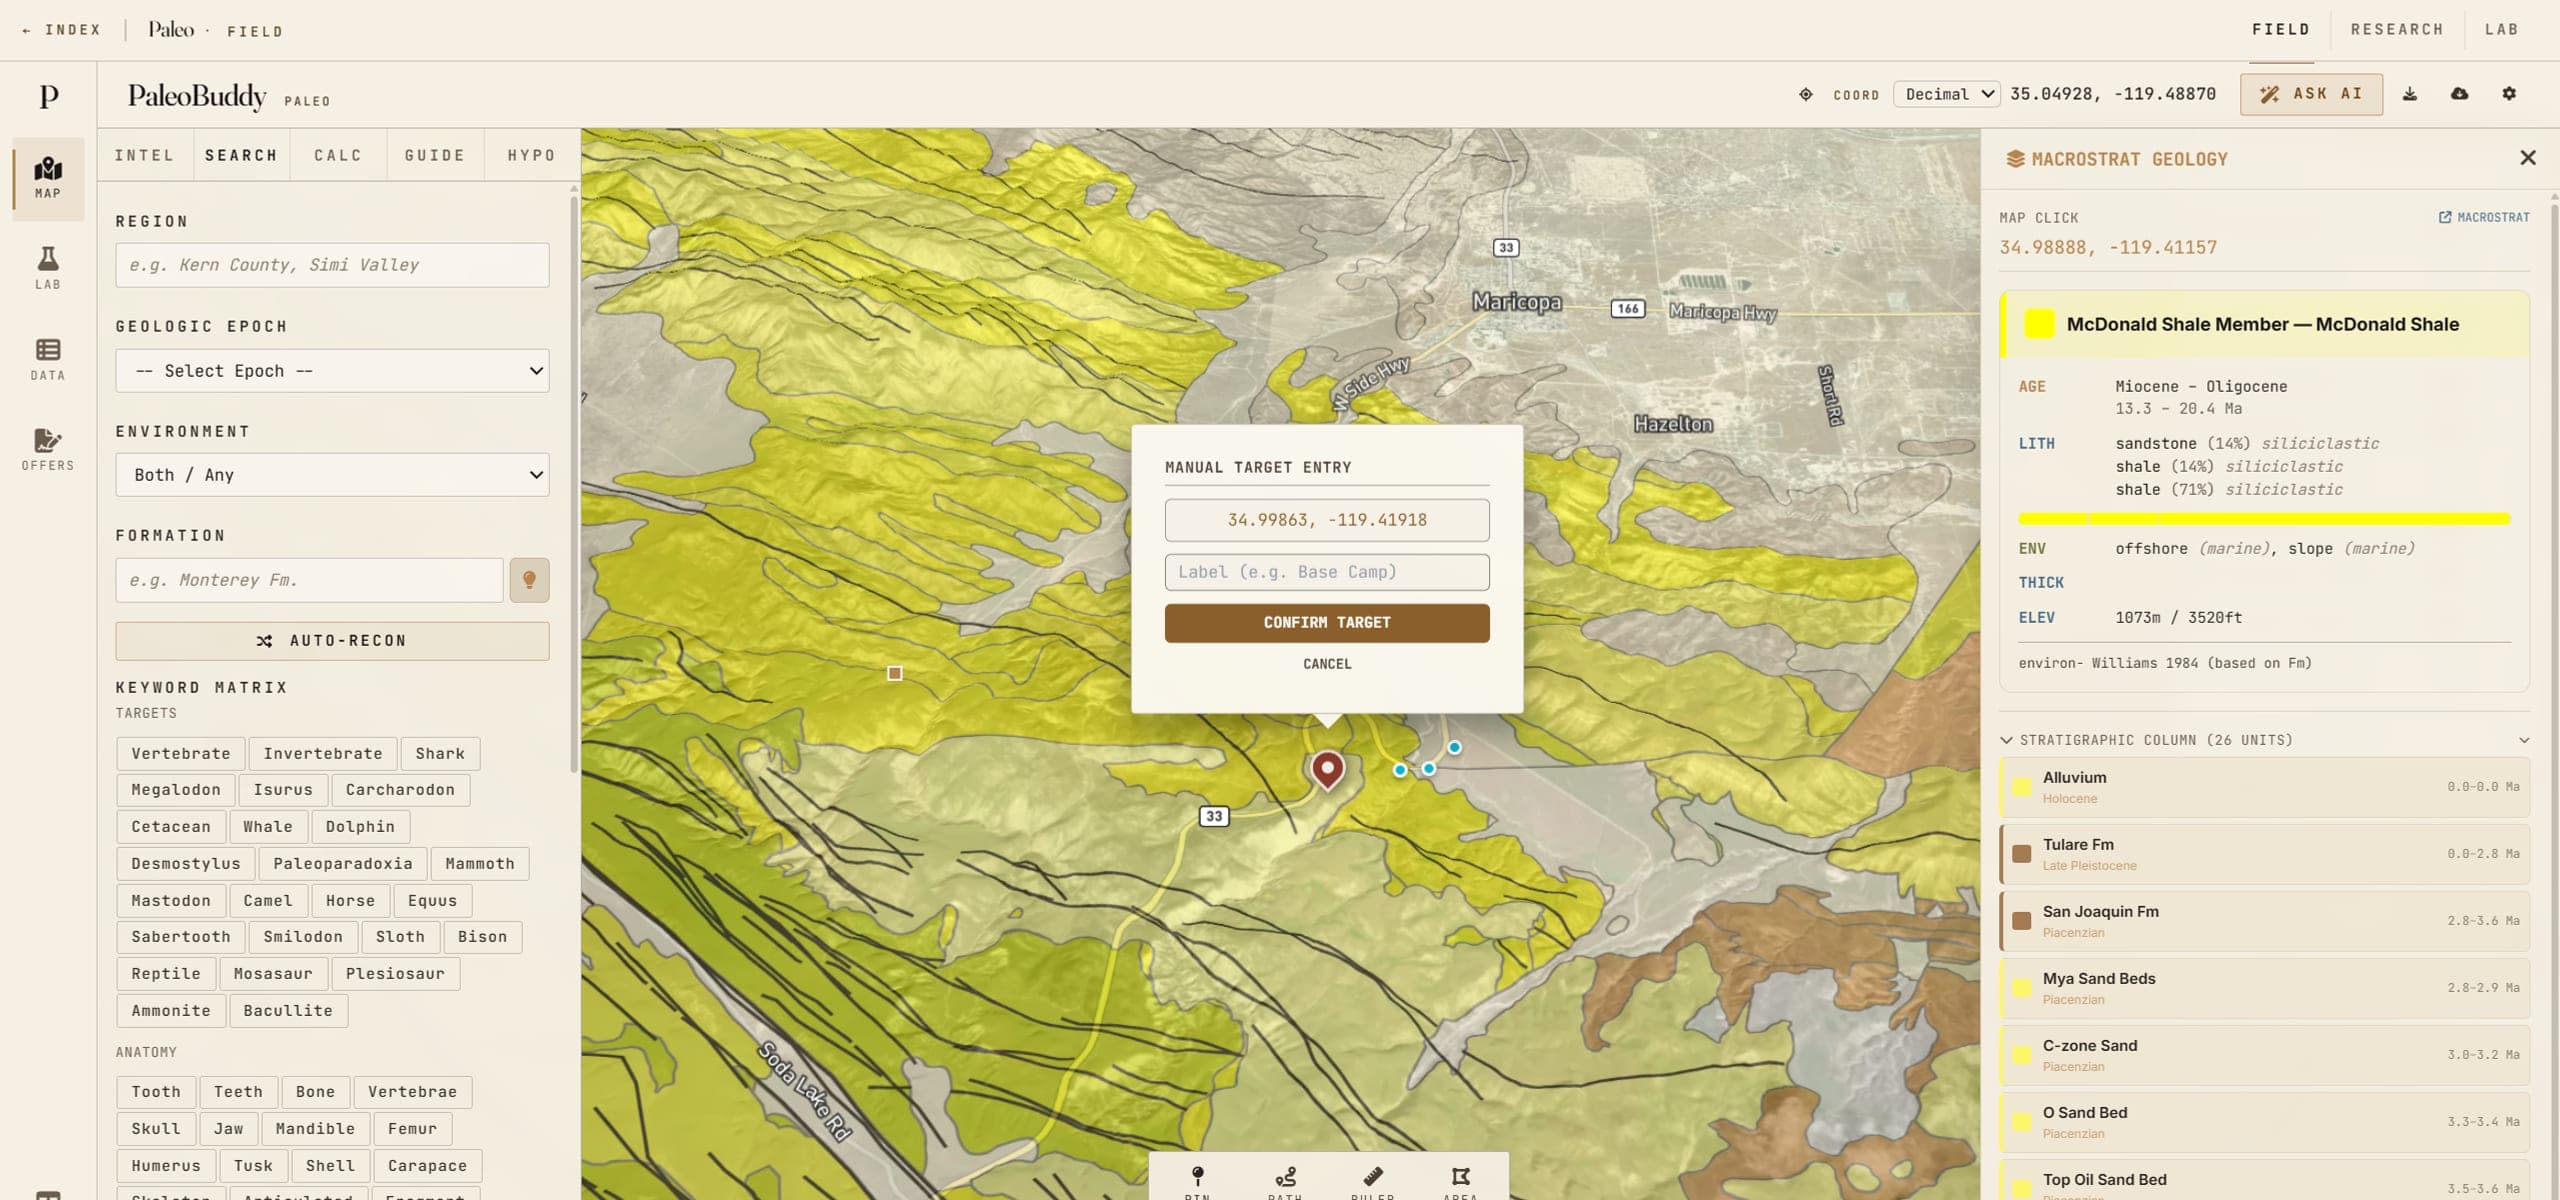
Task: Open the Decimal coordinate format dropdown
Action: (1947, 94)
